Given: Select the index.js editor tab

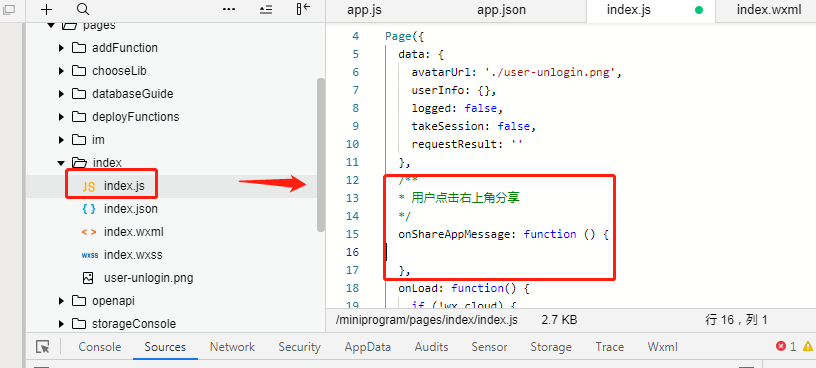Looking at the screenshot, I should 629,10.
